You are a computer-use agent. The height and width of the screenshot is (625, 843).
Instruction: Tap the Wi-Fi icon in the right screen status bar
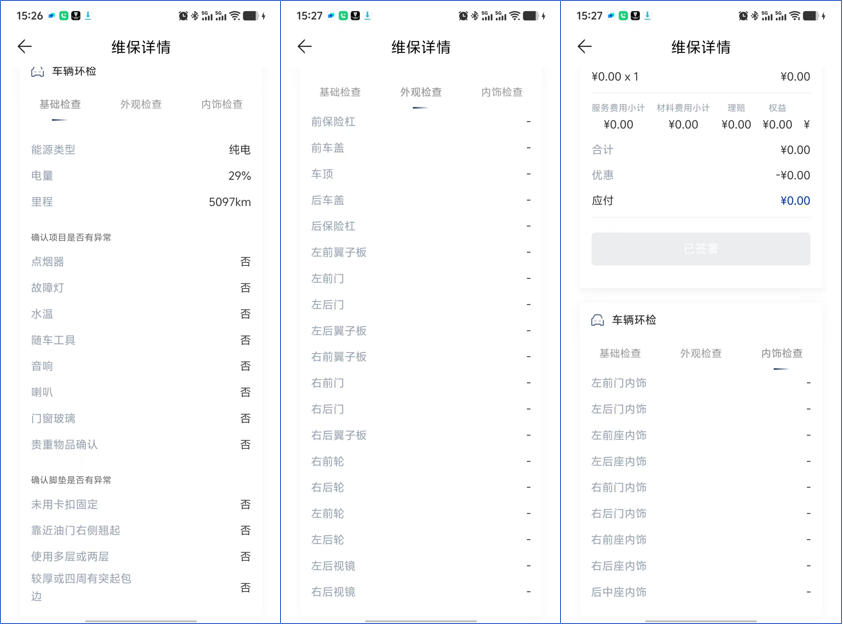click(x=795, y=16)
